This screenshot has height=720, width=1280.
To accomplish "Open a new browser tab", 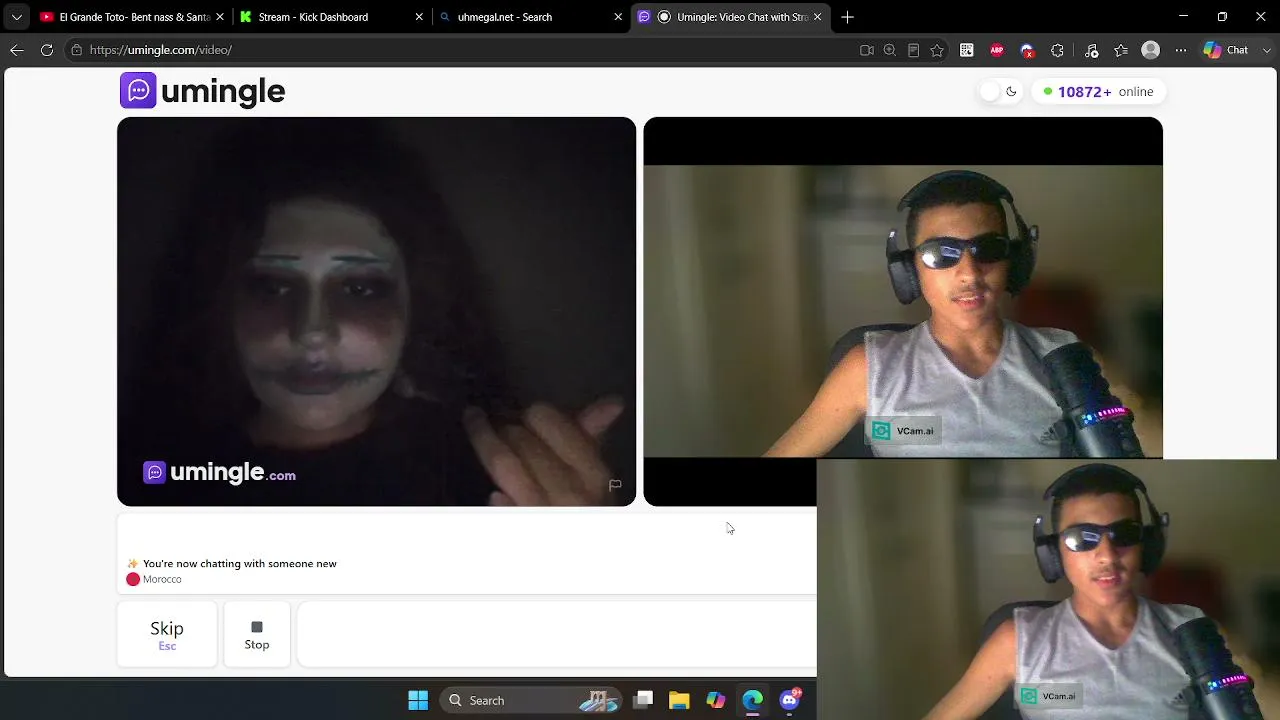I will [x=848, y=17].
